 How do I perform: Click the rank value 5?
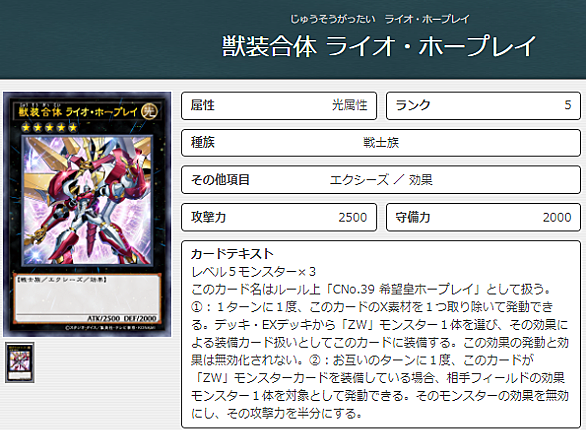click(x=568, y=105)
